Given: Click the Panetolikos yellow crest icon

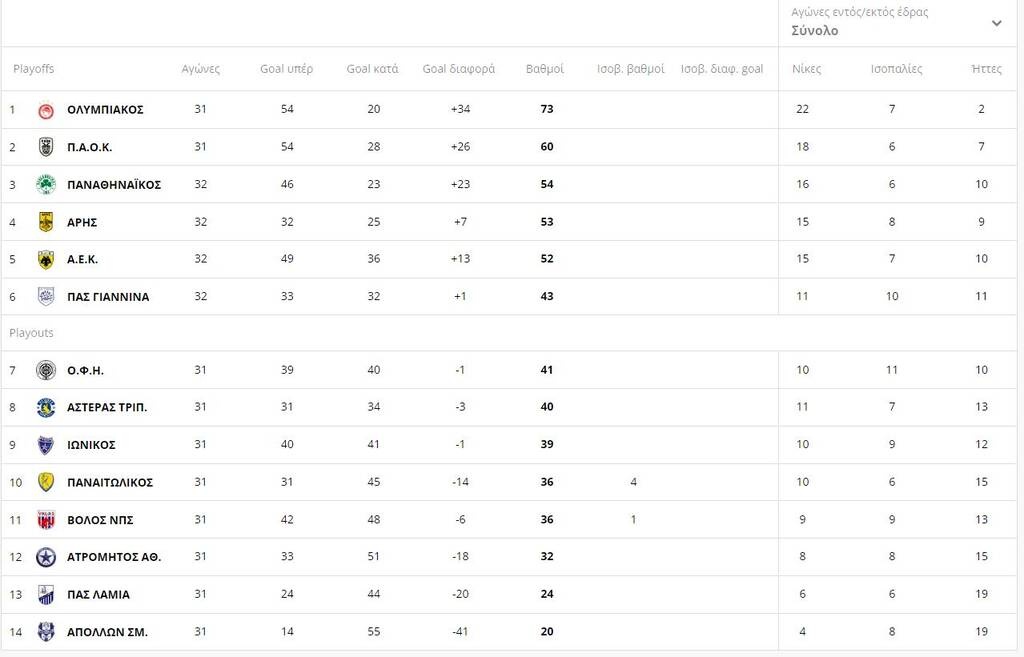Looking at the screenshot, I should pos(46,483).
